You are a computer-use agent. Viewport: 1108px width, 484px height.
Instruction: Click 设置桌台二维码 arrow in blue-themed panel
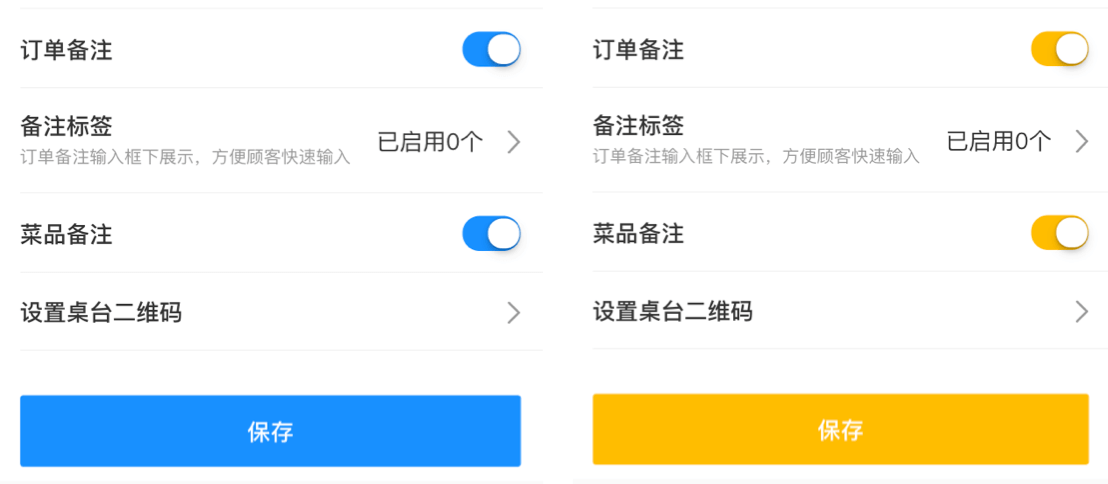[513, 313]
